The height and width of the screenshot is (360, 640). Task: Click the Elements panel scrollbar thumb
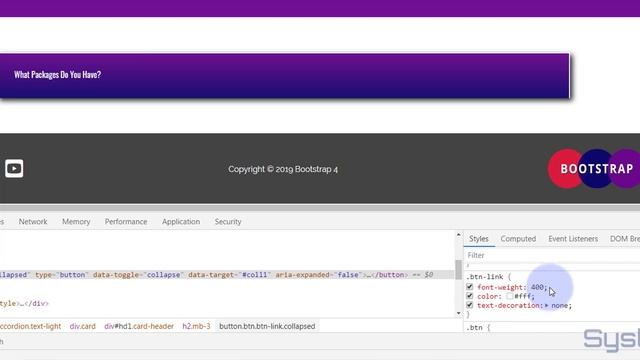click(458, 270)
